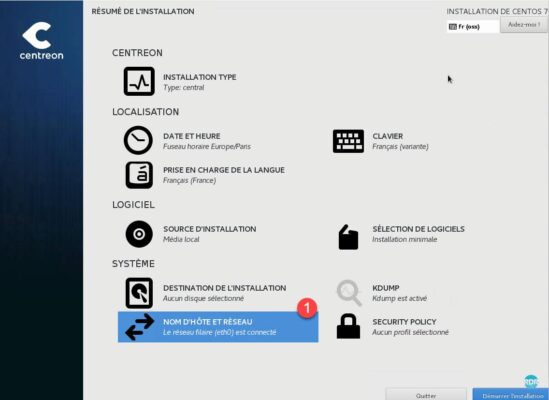Click the network arrows icon

click(x=139, y=327)
